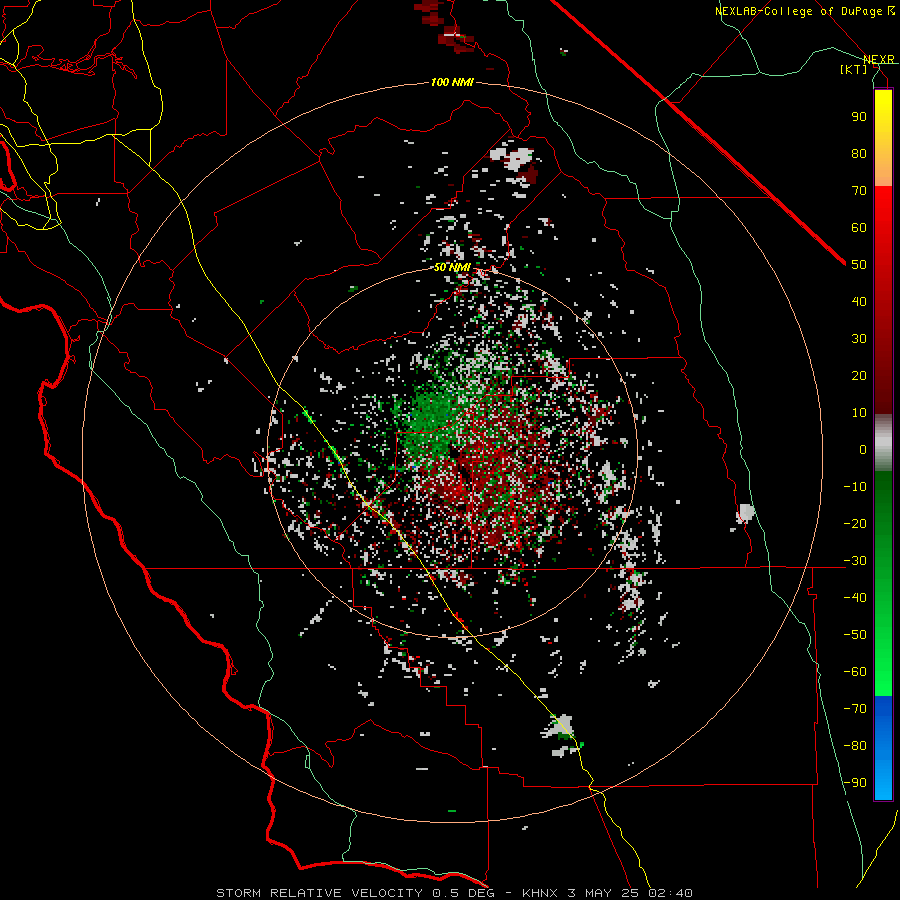Viewport: 900px width, 900px height.
Task: Click the -60 value on the velocity scale
Action: coord(855,672)
